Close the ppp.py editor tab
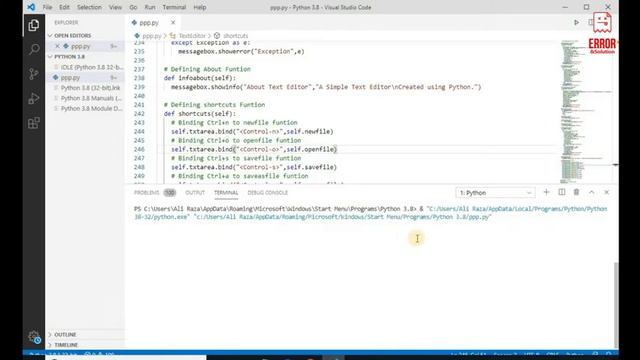 tap(173, 22)
